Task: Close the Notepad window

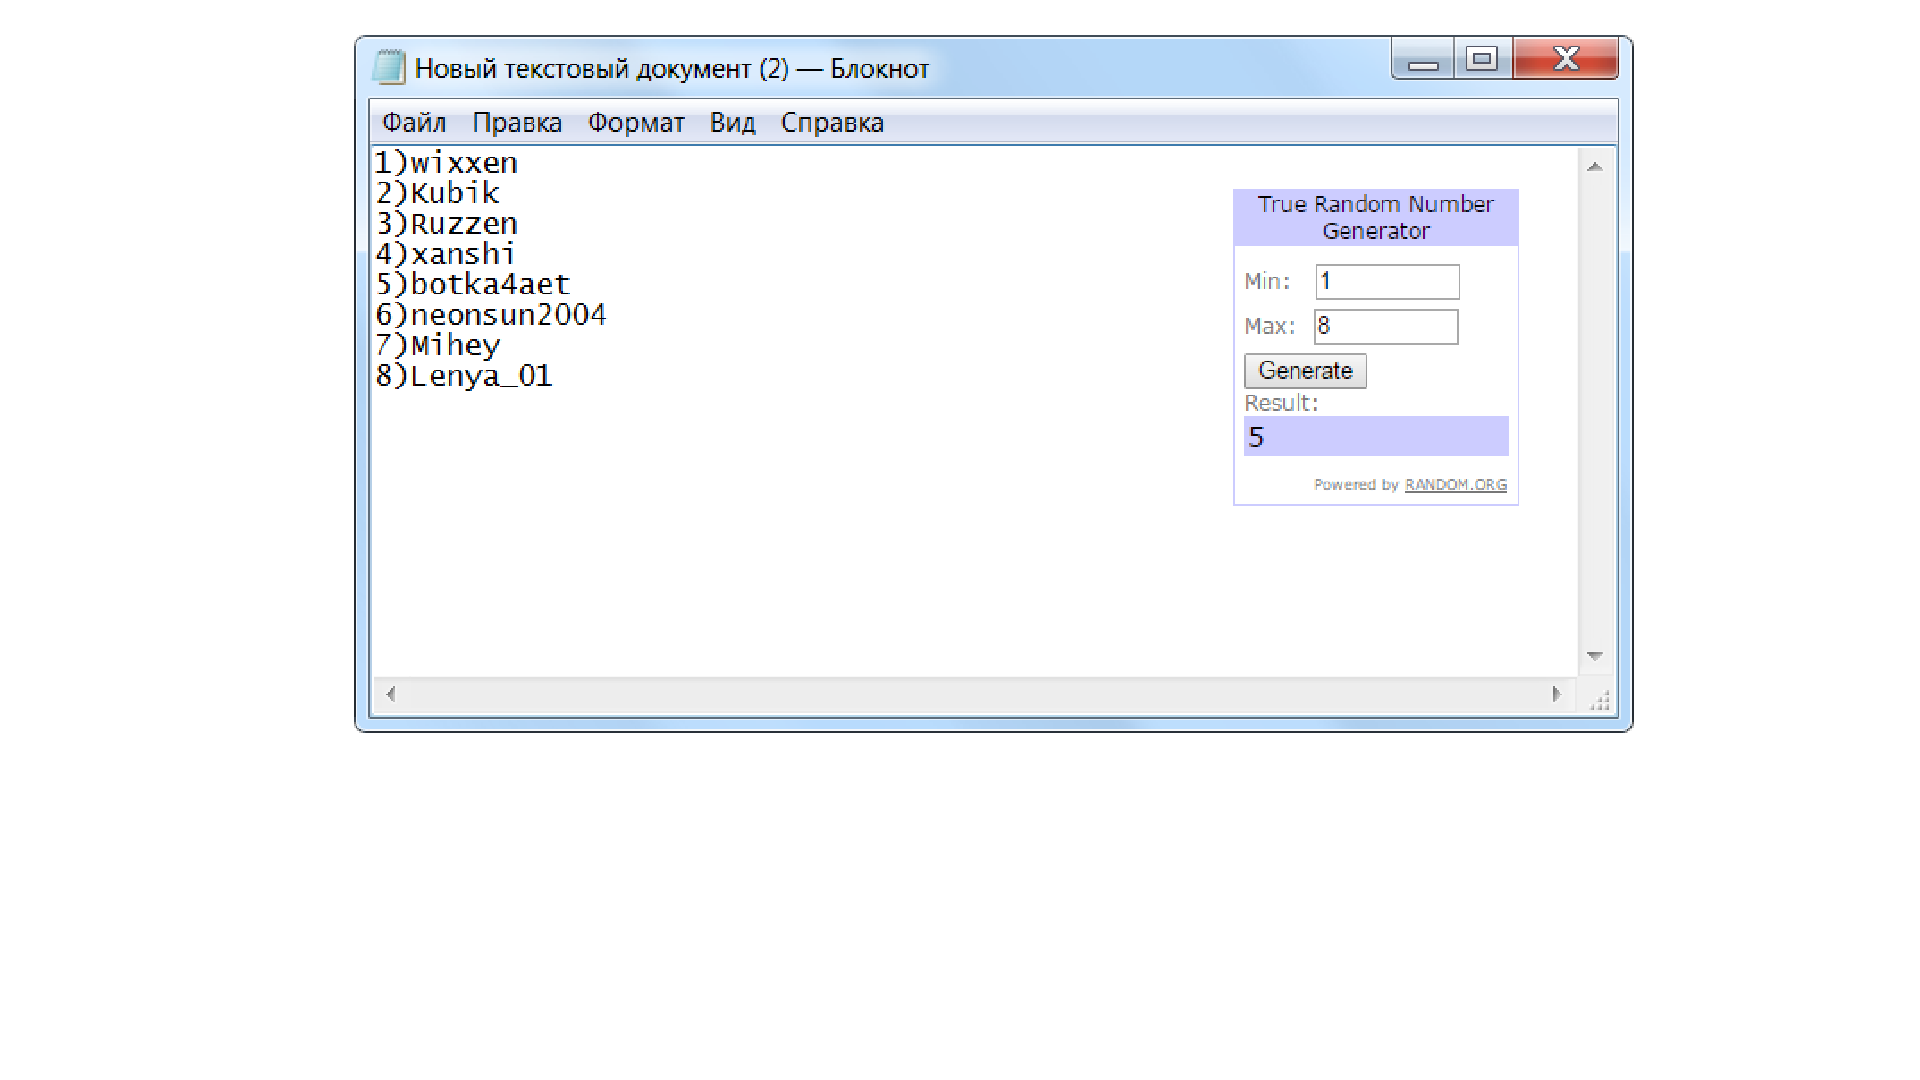Action: click(x=1566, y=59)
